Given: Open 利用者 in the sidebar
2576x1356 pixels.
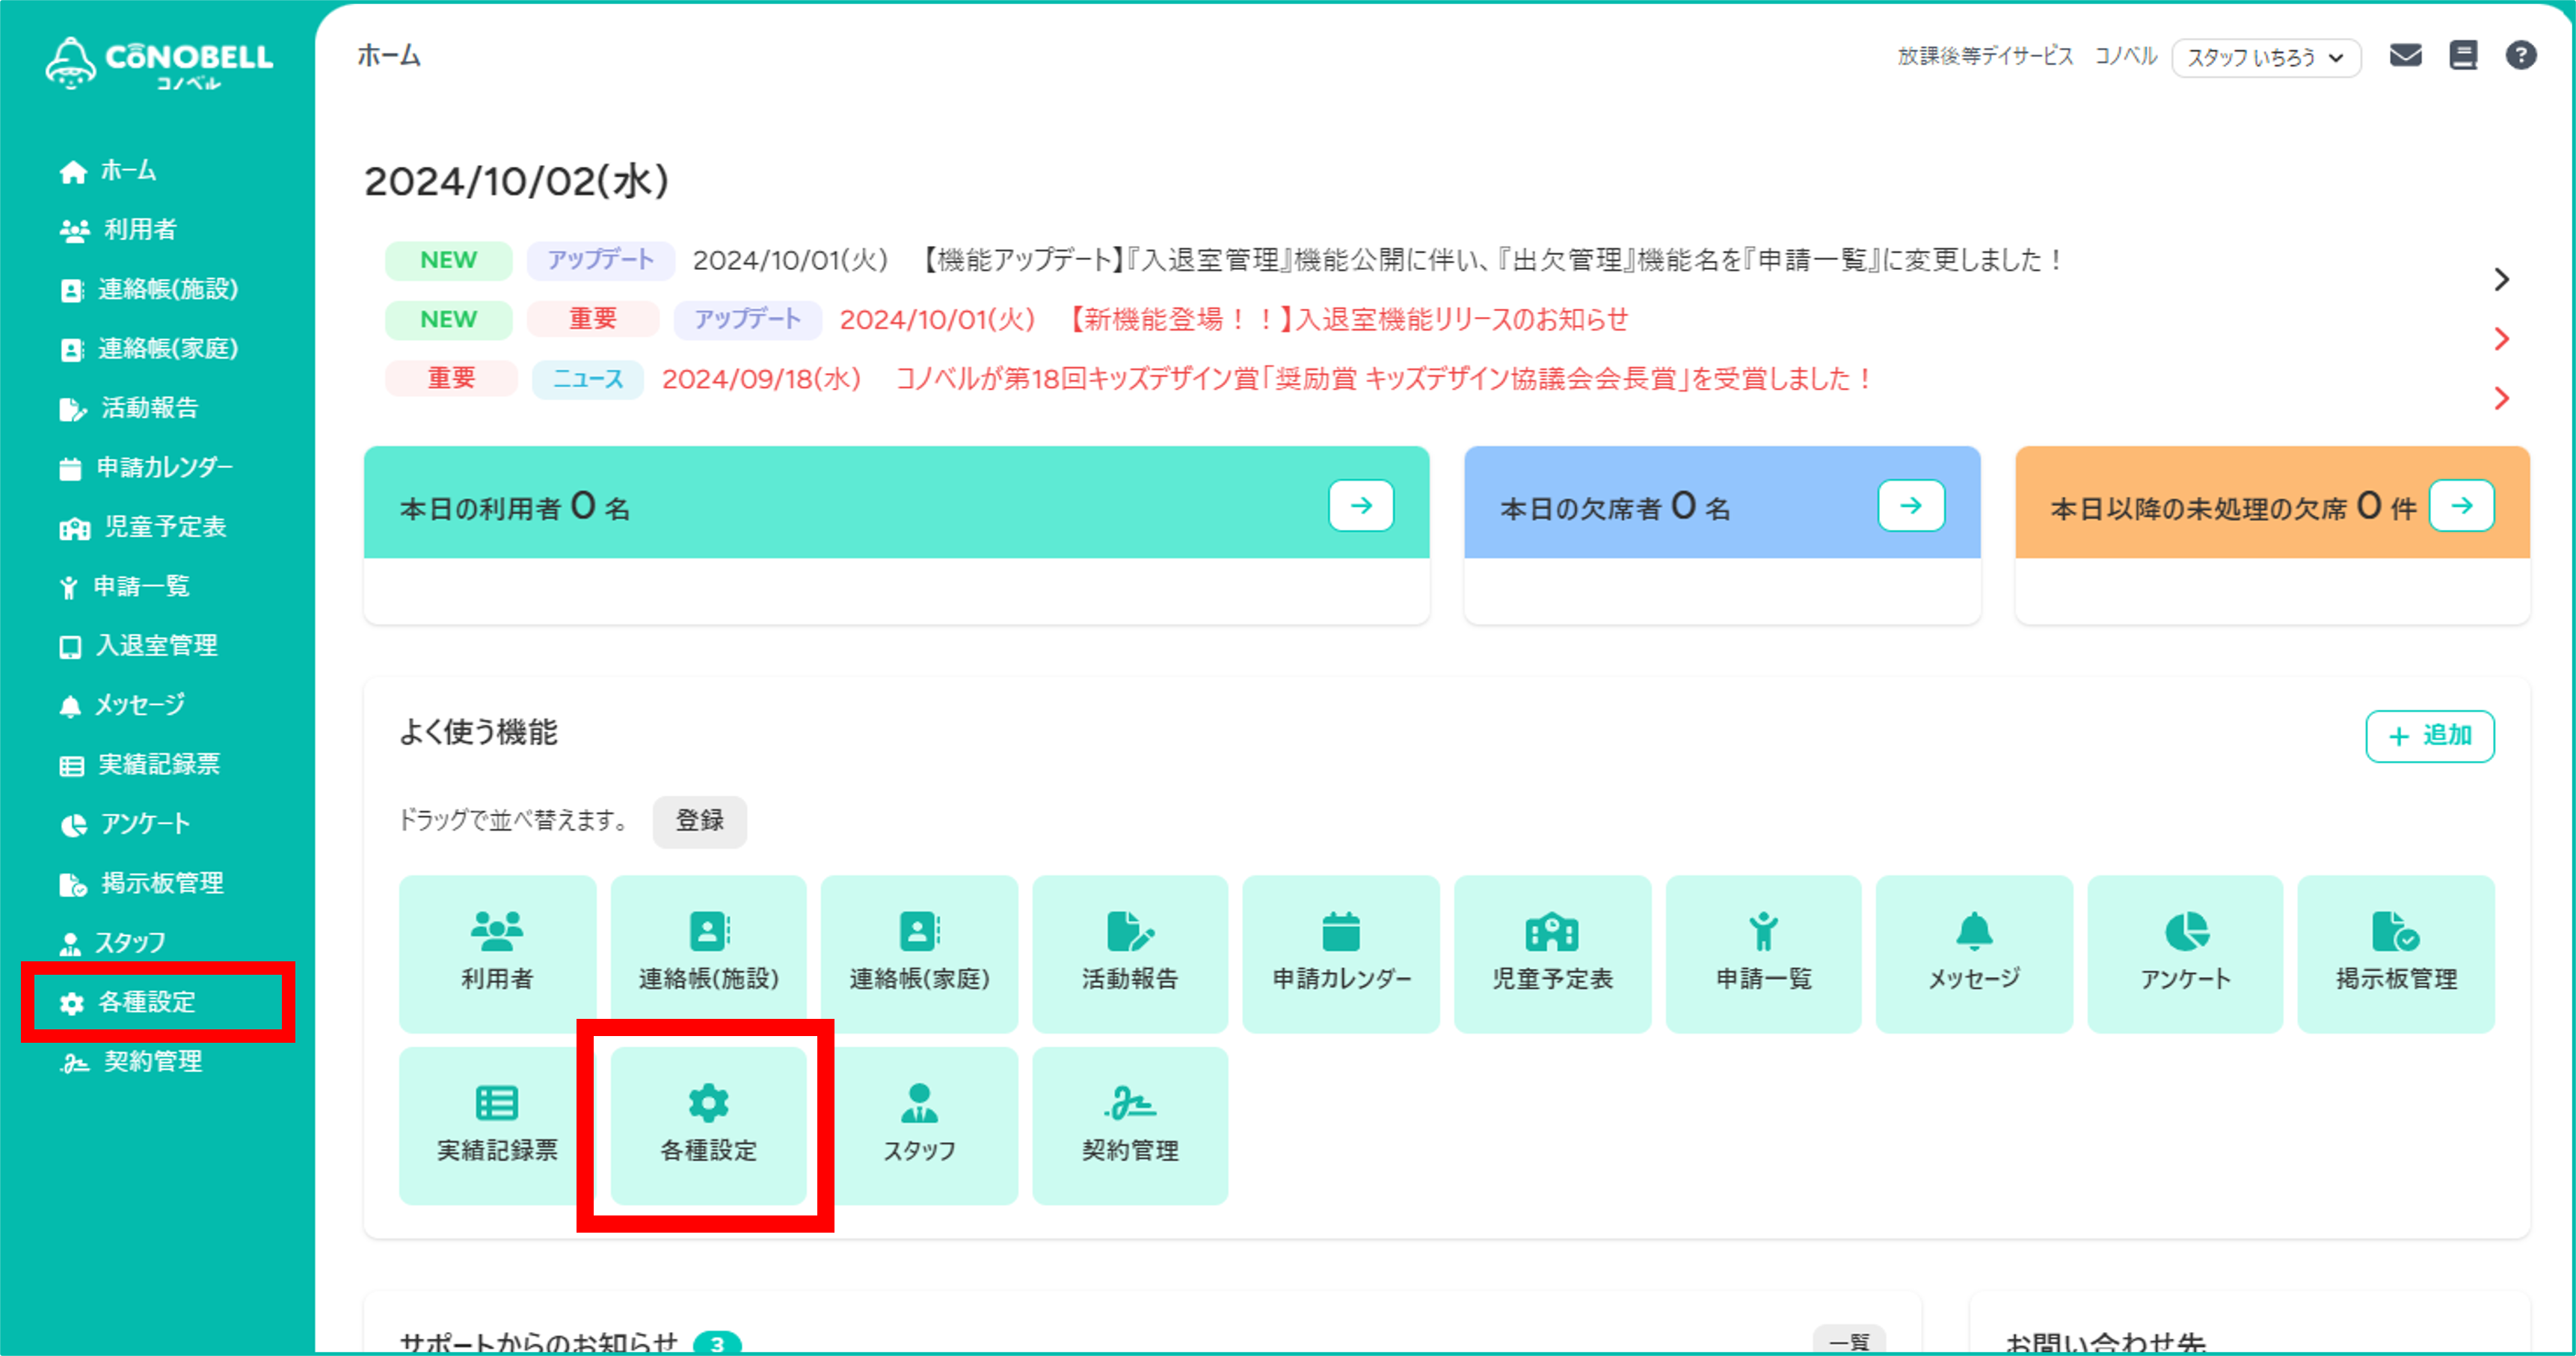Looking at the screenshot, I should point(118,230).
